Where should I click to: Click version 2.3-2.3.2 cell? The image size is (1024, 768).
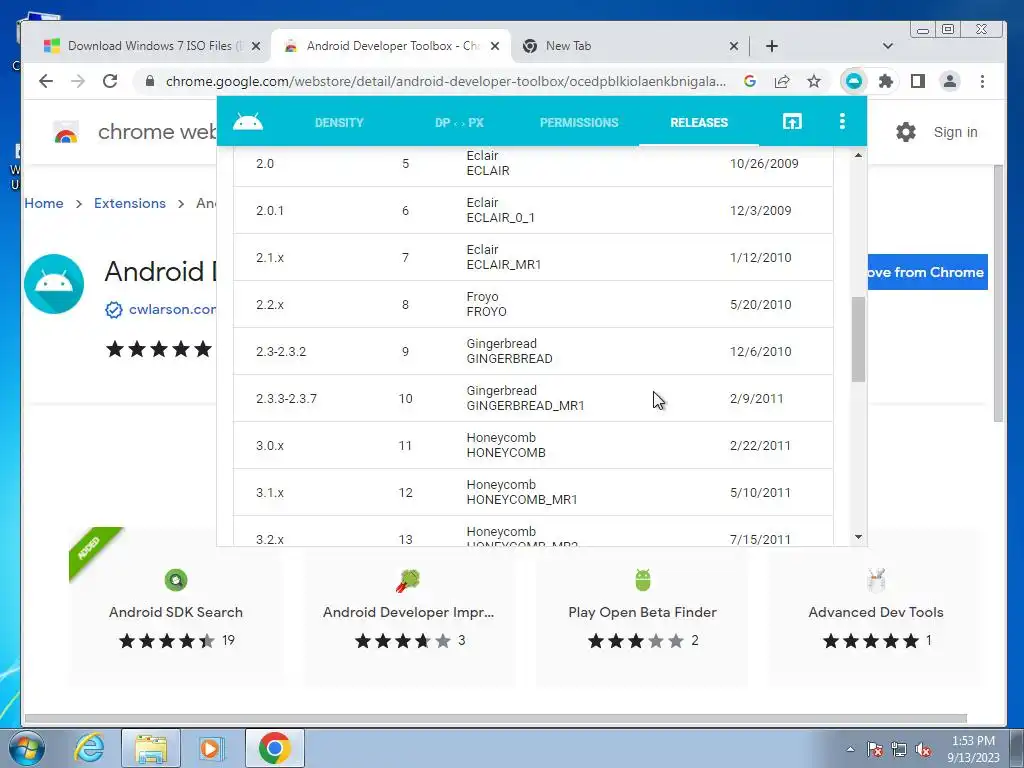coord(281,351)
